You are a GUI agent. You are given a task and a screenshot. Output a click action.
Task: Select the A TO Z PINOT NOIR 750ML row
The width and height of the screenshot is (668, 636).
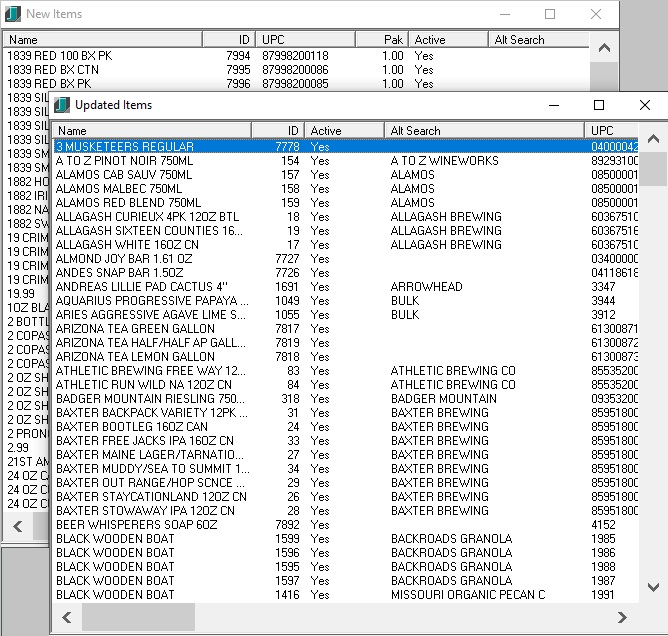[x=346, y=161]
